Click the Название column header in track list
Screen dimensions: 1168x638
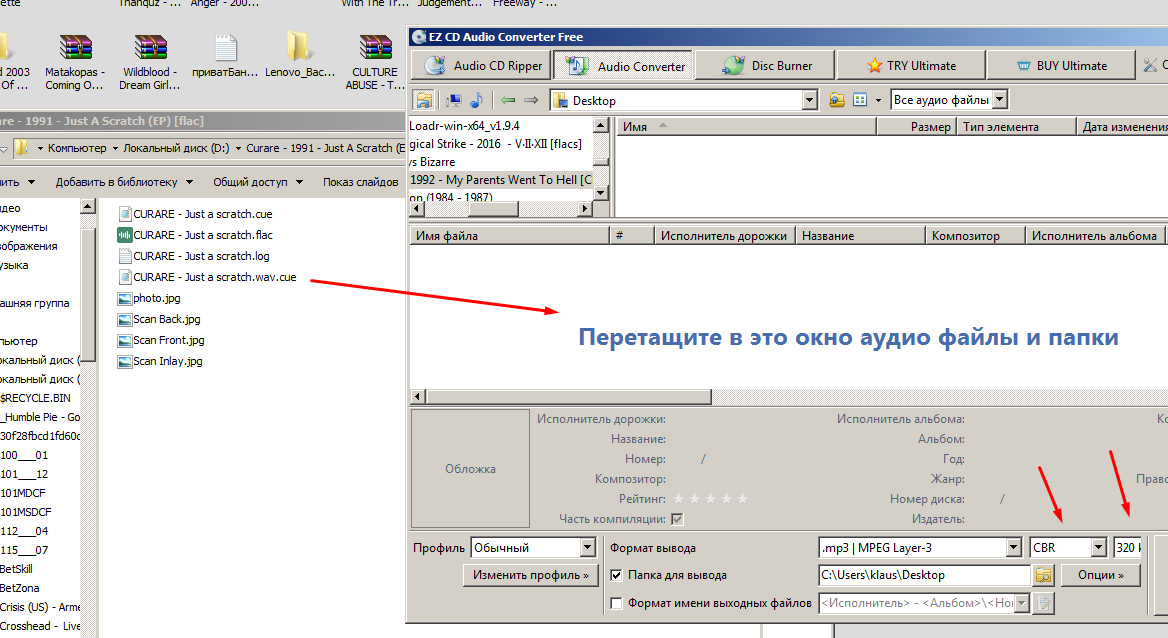point(860,236)
